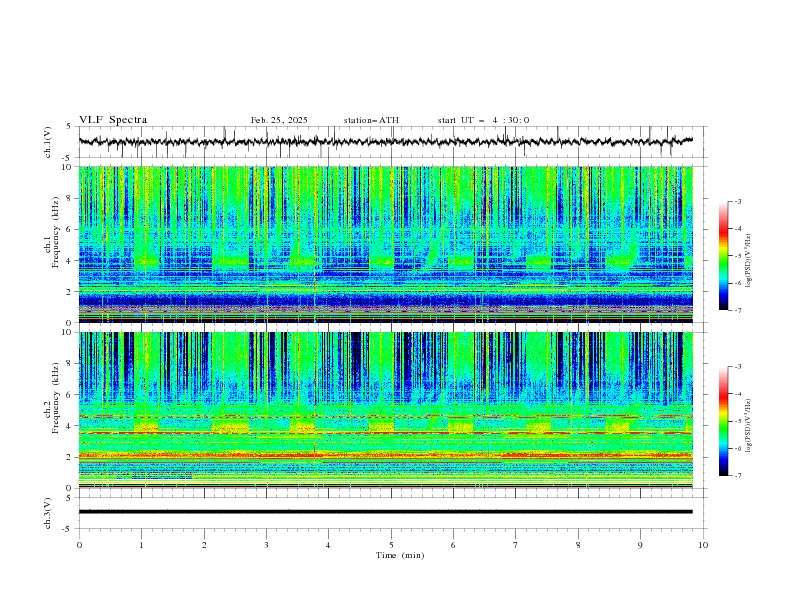Click the time axis tick label "4"
Screen dimensions: 792x612
(x=328, y=545)
